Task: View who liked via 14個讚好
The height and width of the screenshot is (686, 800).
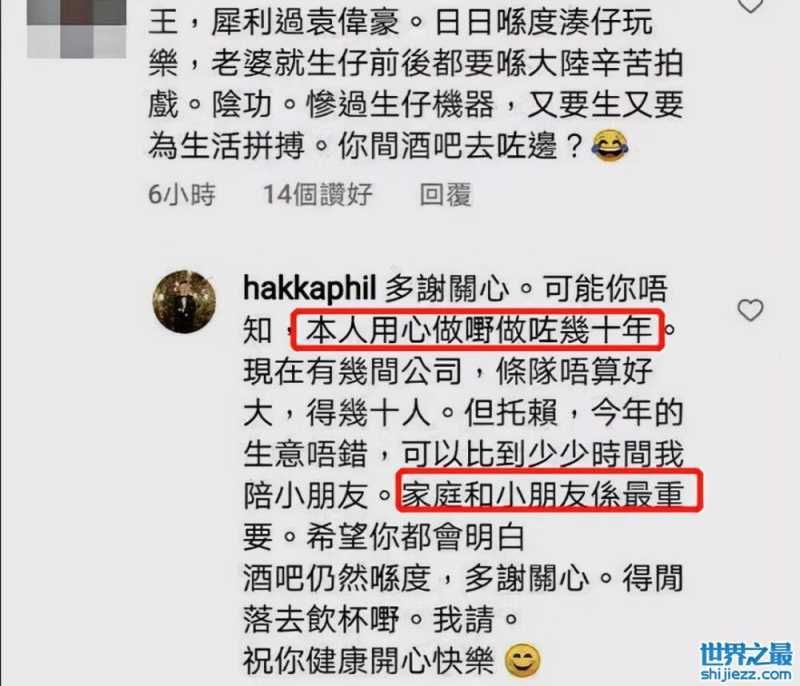Action: [x=317, y=194]
